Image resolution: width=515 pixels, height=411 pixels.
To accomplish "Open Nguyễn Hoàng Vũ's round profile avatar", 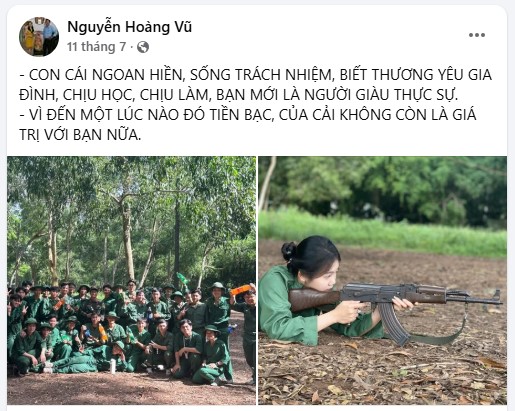I will pyautogui.click(x=39, y=37).
